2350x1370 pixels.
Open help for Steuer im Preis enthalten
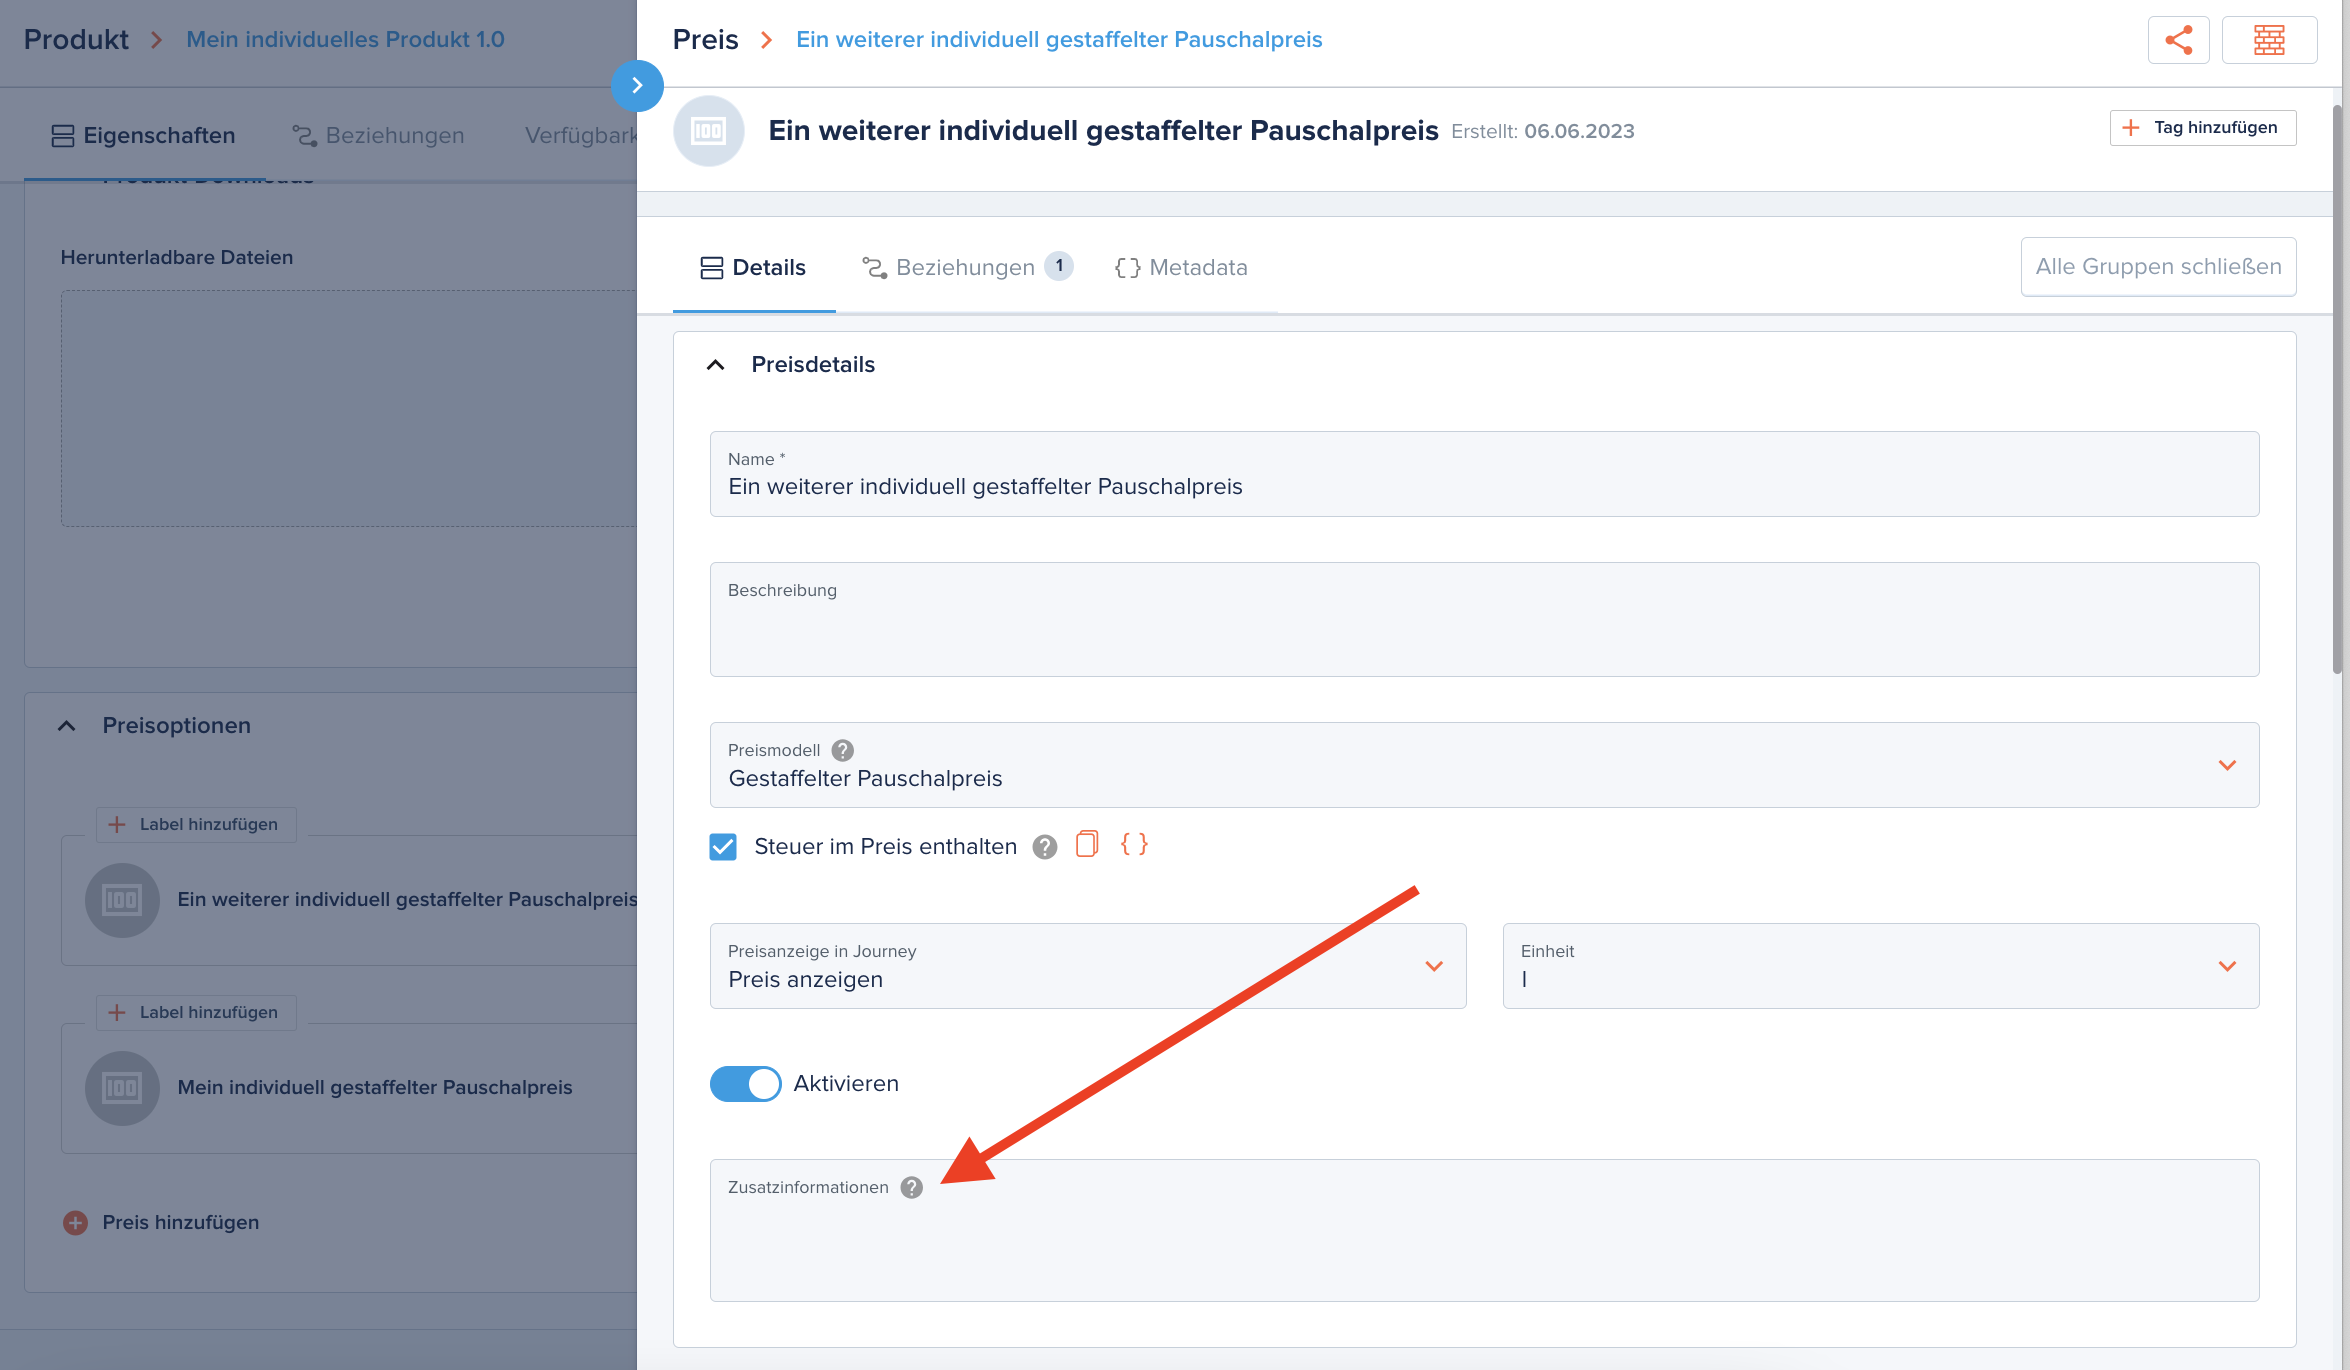[x=1045, y=847]
